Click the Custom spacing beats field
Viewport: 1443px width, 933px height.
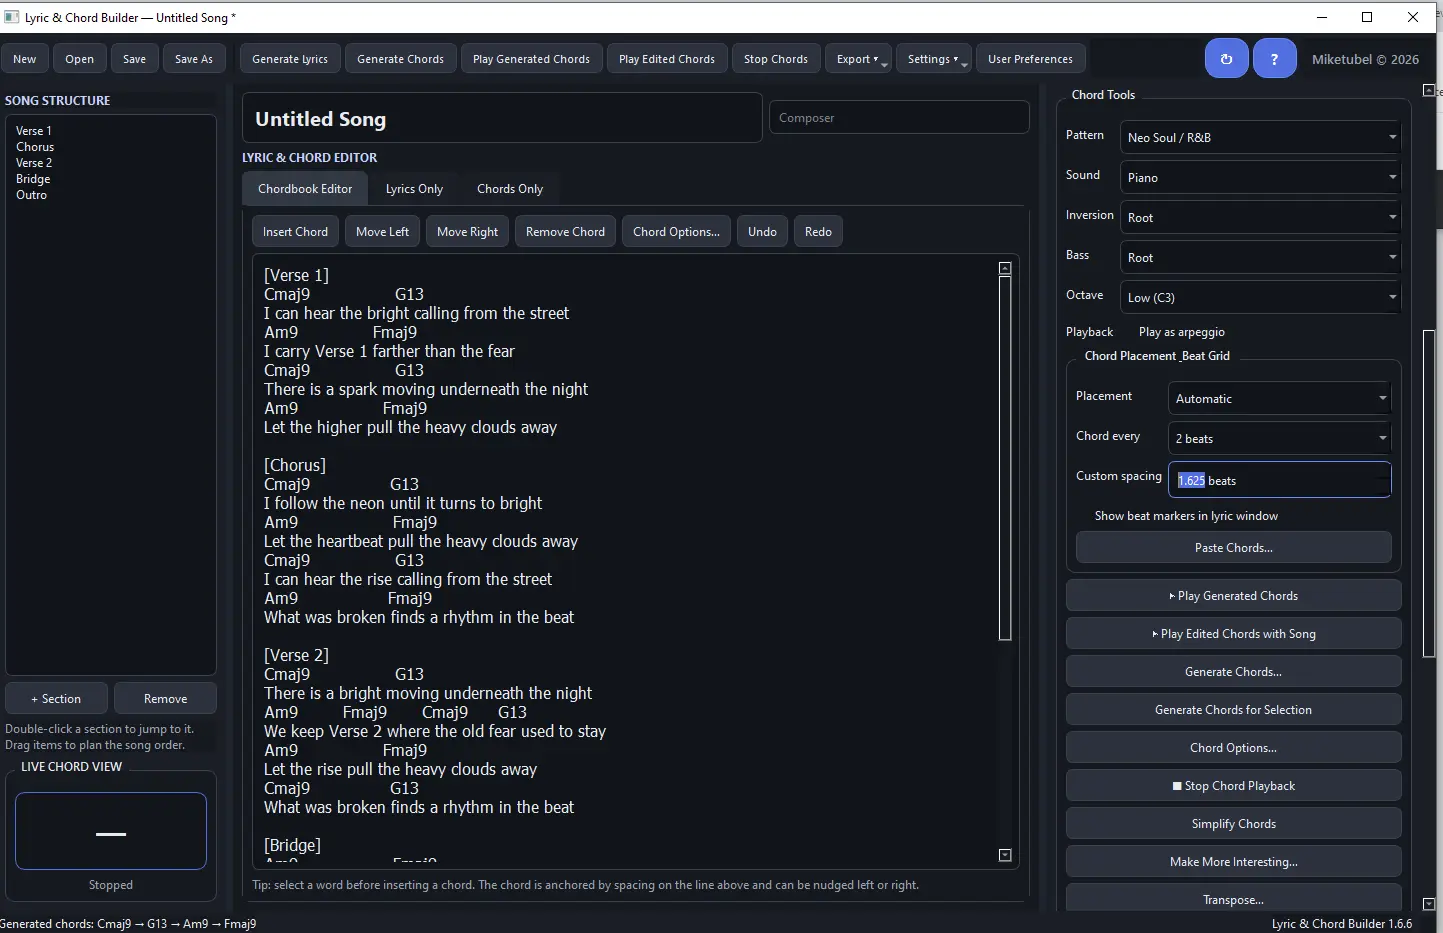coord(1279,480)
